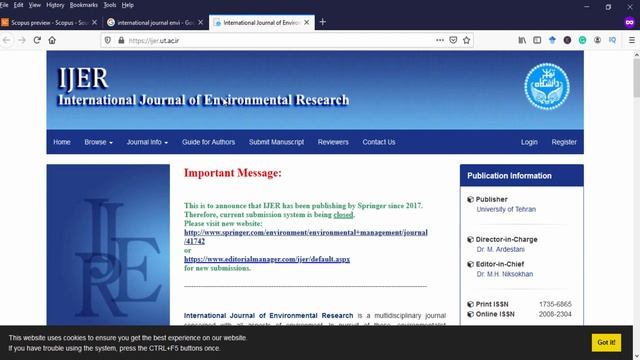Screen dimensions: 640x360
Task: Click the green Grammarly extension icon
Action: [582, 40]
